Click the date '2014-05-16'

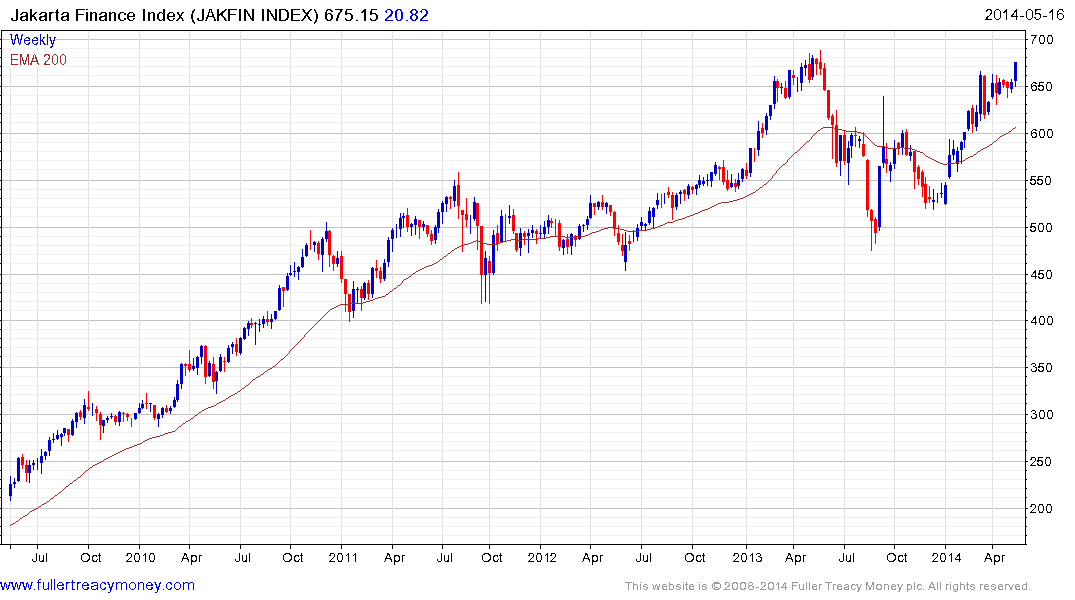[1024, 15]
